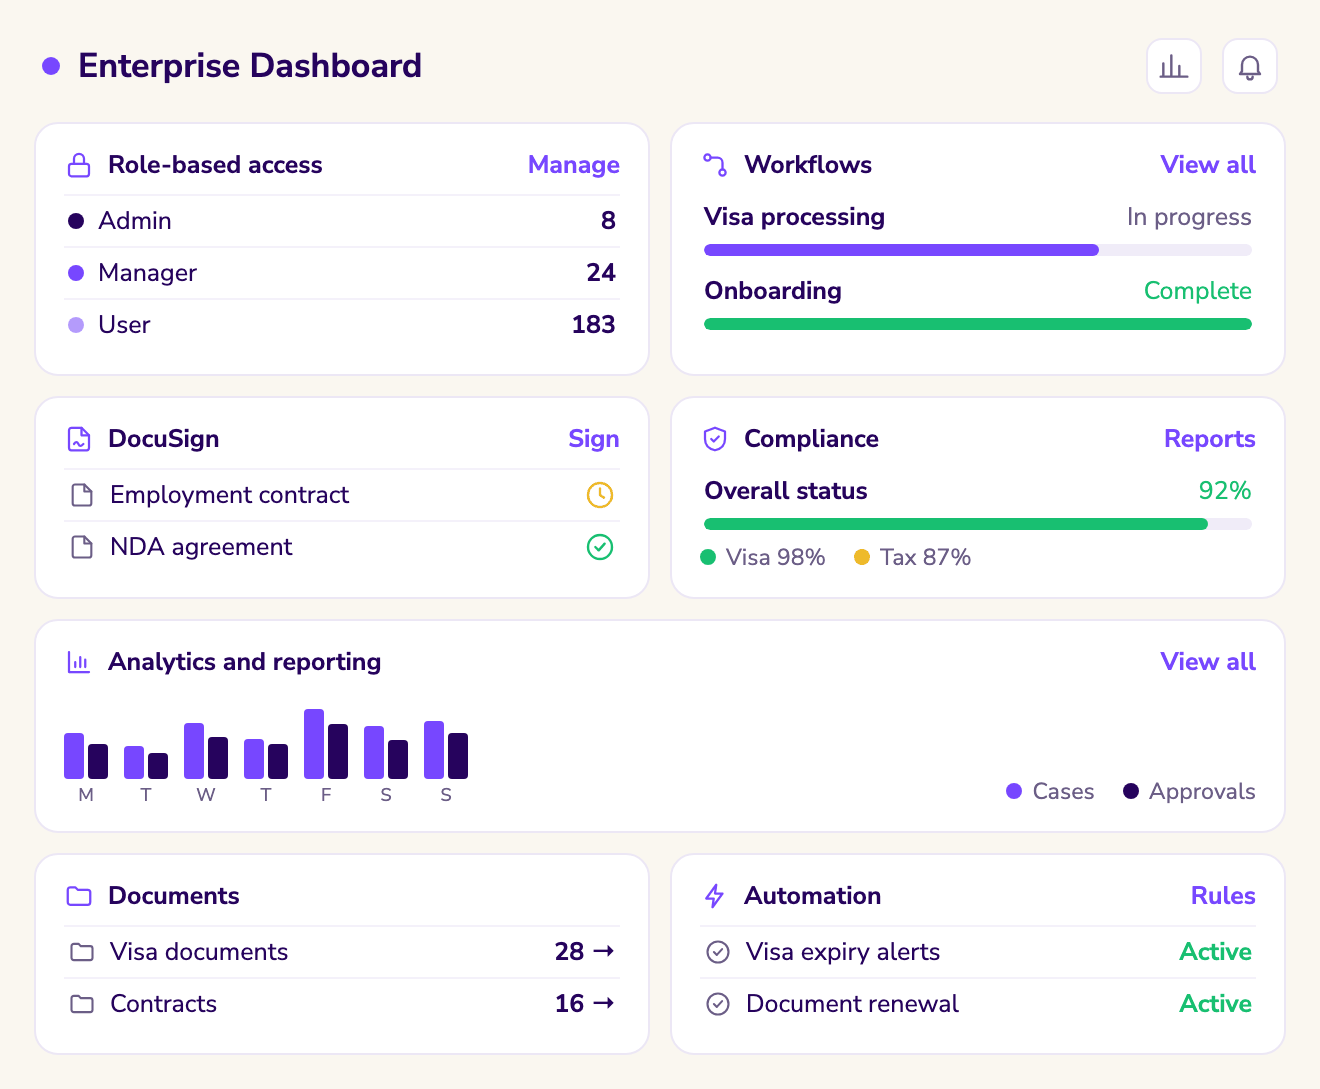Select the Manager role row

[342, 273]
